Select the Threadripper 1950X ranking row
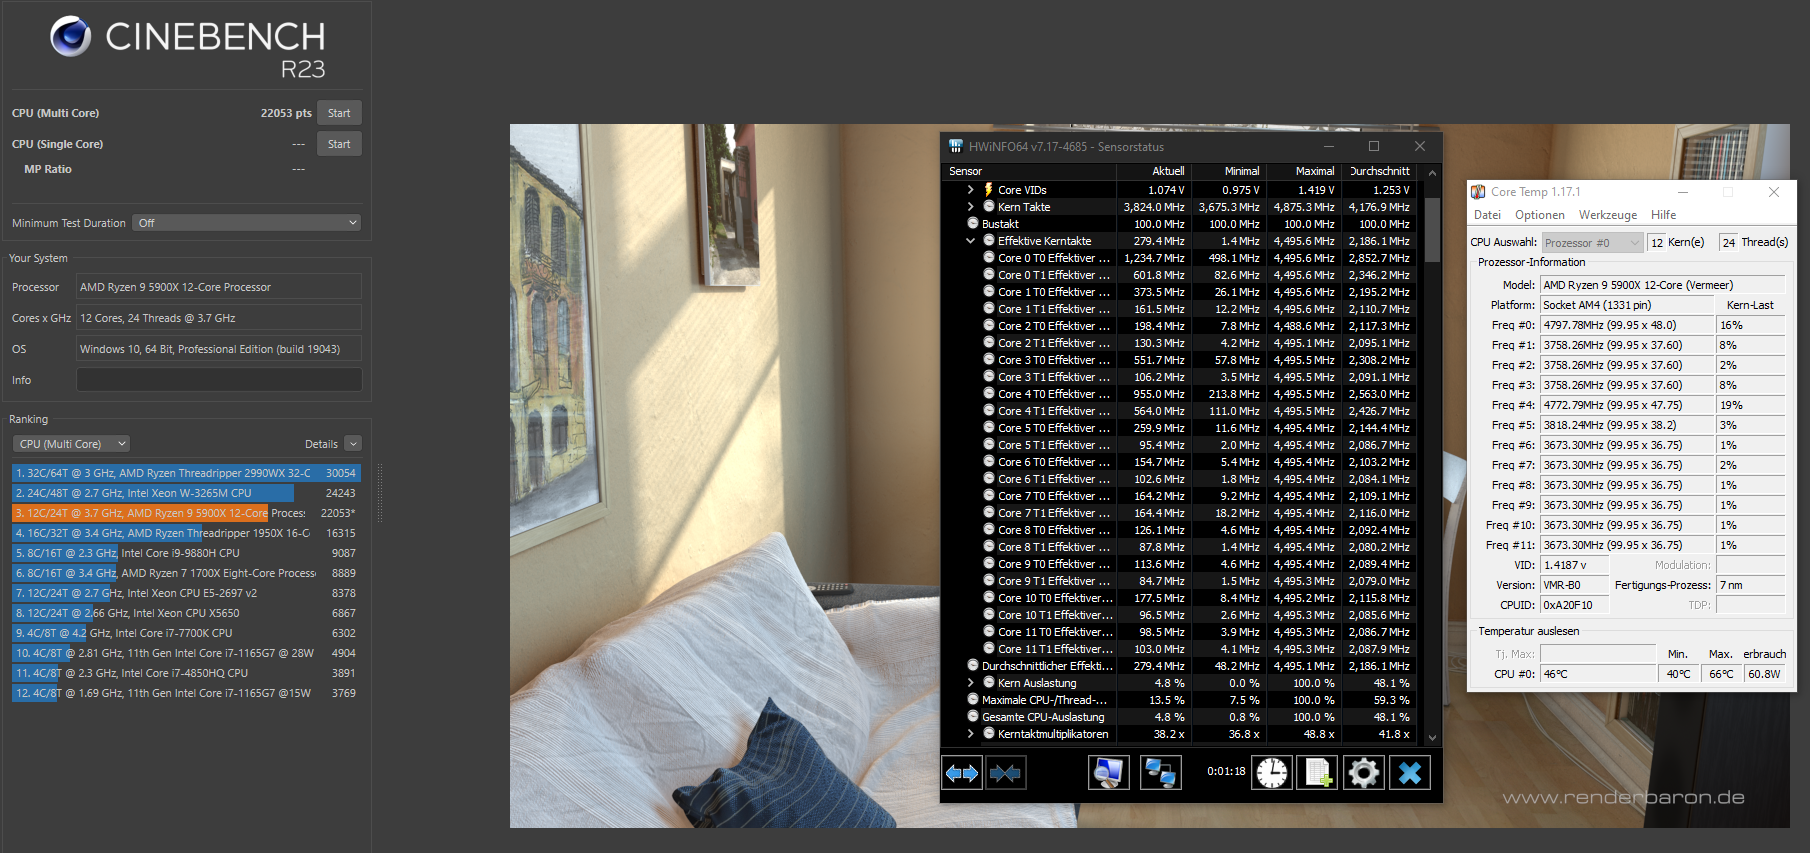1810x853 pixels. coord(186,533)
